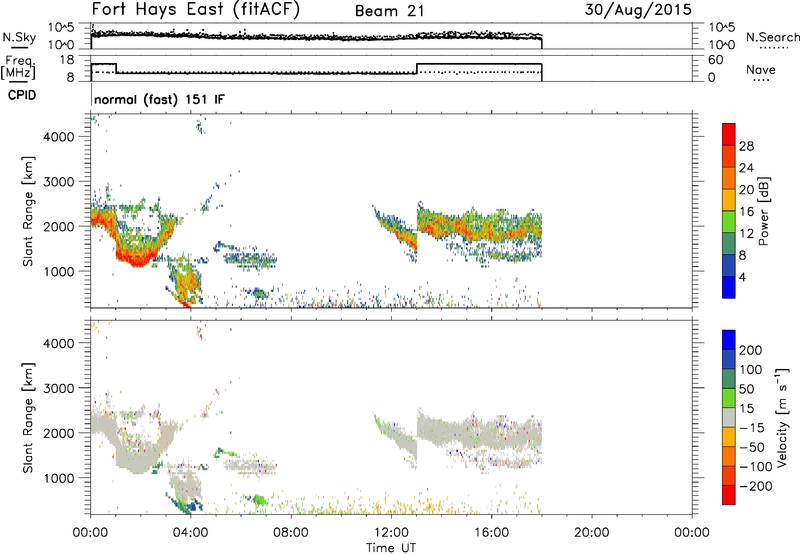800x554 pixels.
Task: Click the 'Slant Range [km]' label of power panel
Action: pyautogui.click(x=28, y=211)
